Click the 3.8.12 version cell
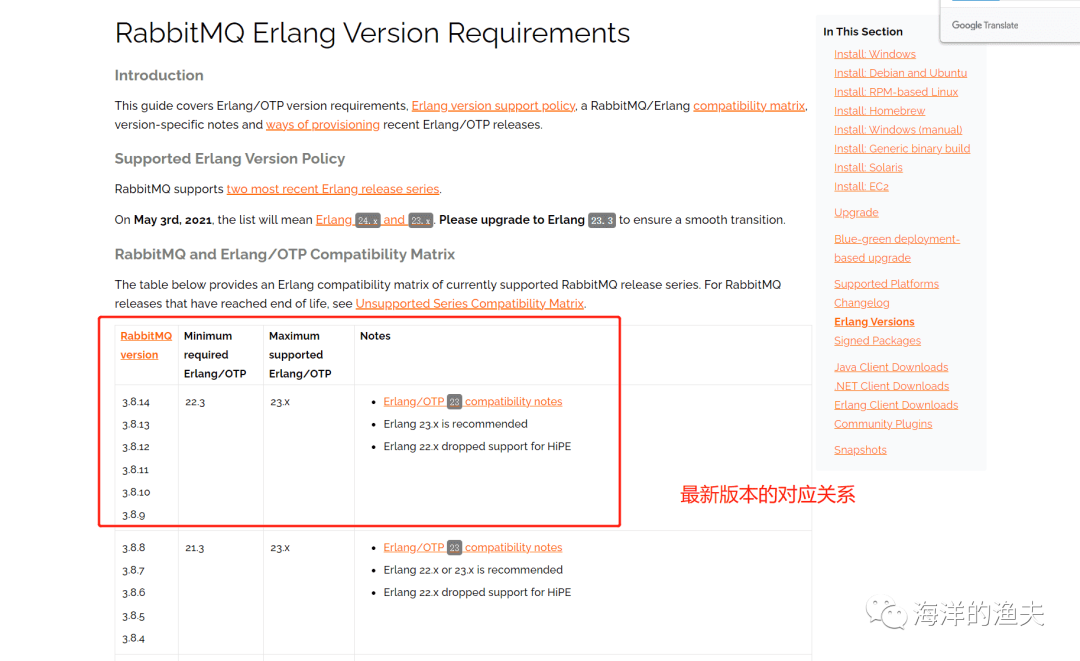The height and width of the screenshot is (661, 1080). click(136, 447)
